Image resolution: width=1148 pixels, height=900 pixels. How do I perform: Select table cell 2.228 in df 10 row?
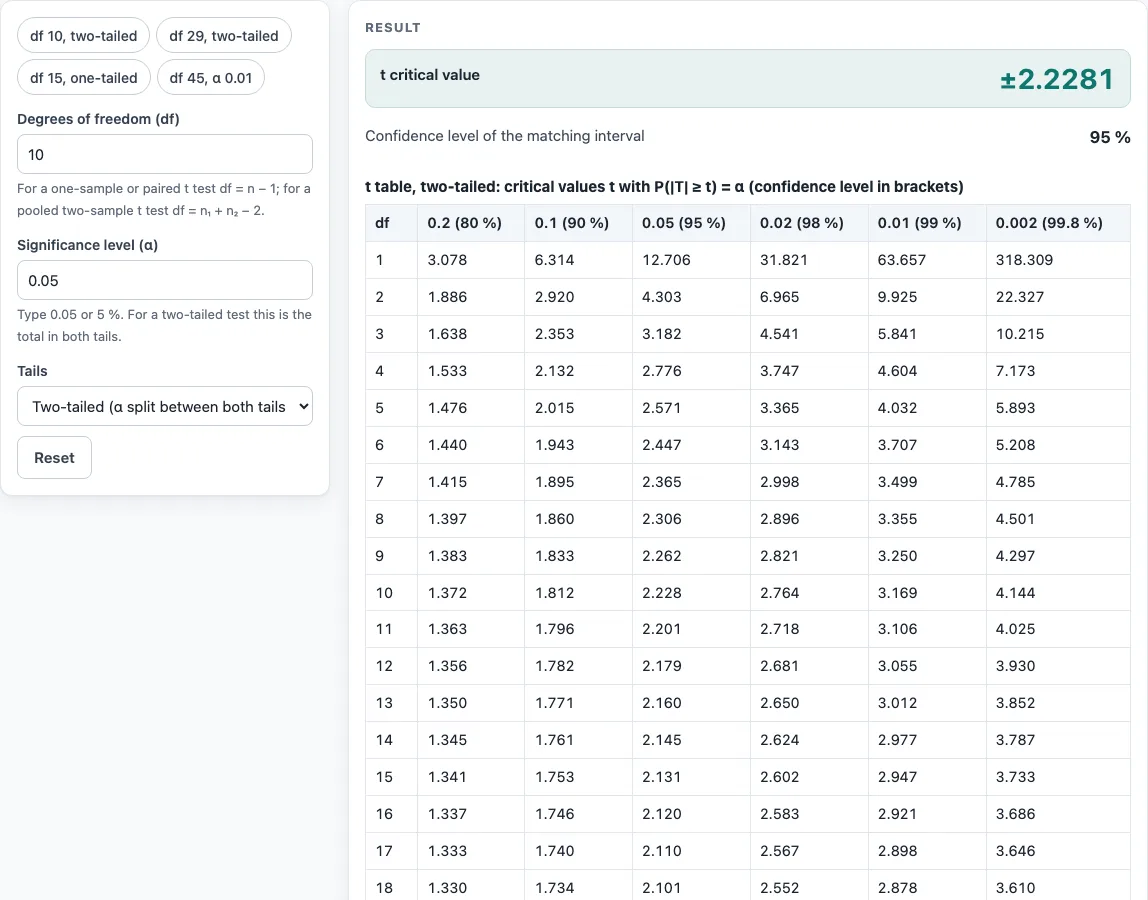tap(662, 593)
